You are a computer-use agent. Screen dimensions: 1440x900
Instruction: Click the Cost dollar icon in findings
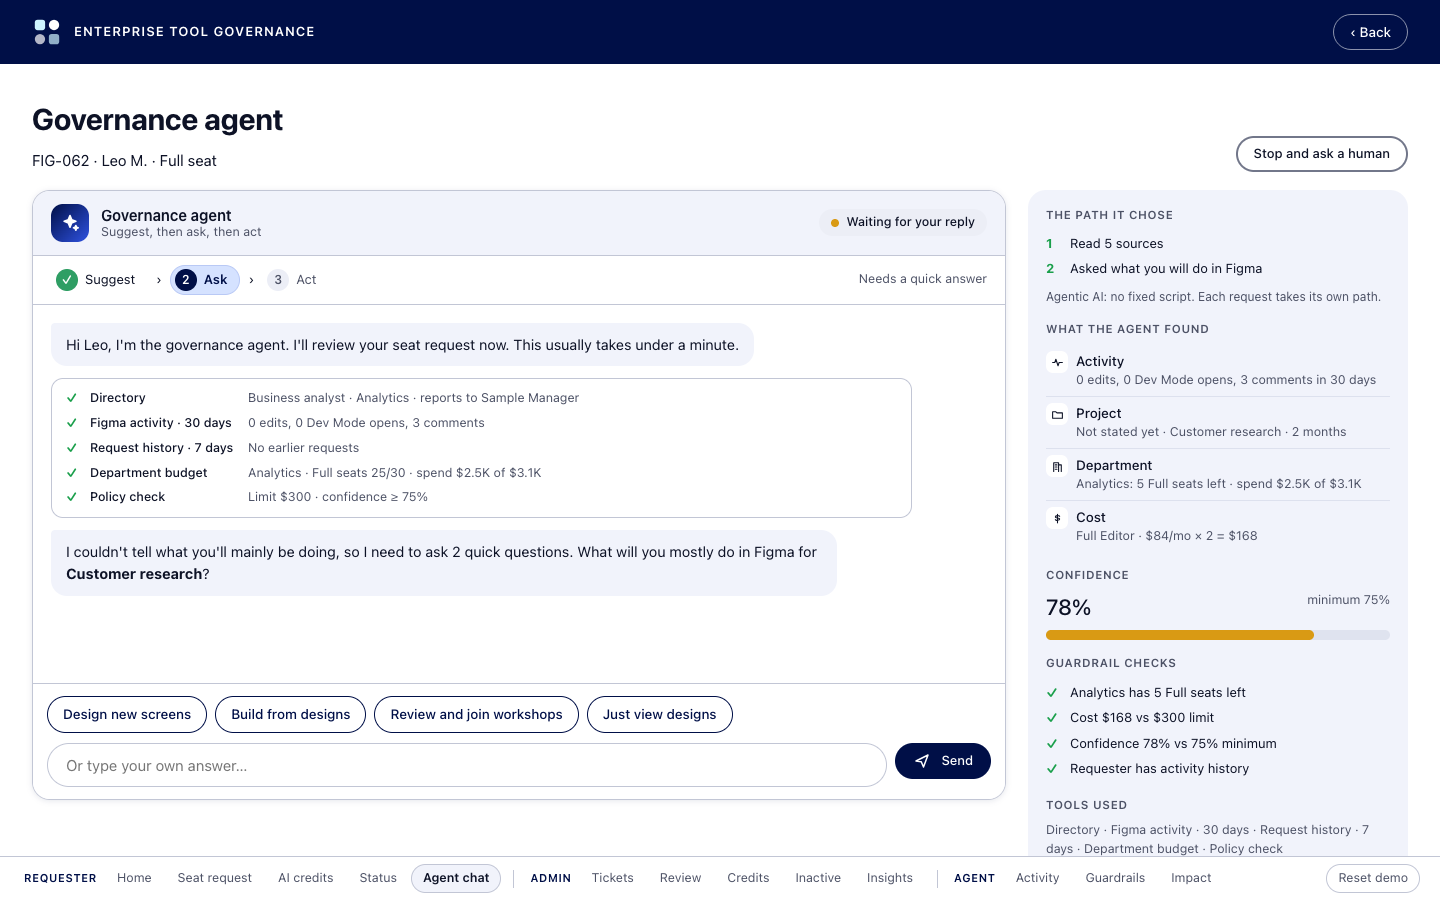pyautogui.click(x=1057, y=518)
